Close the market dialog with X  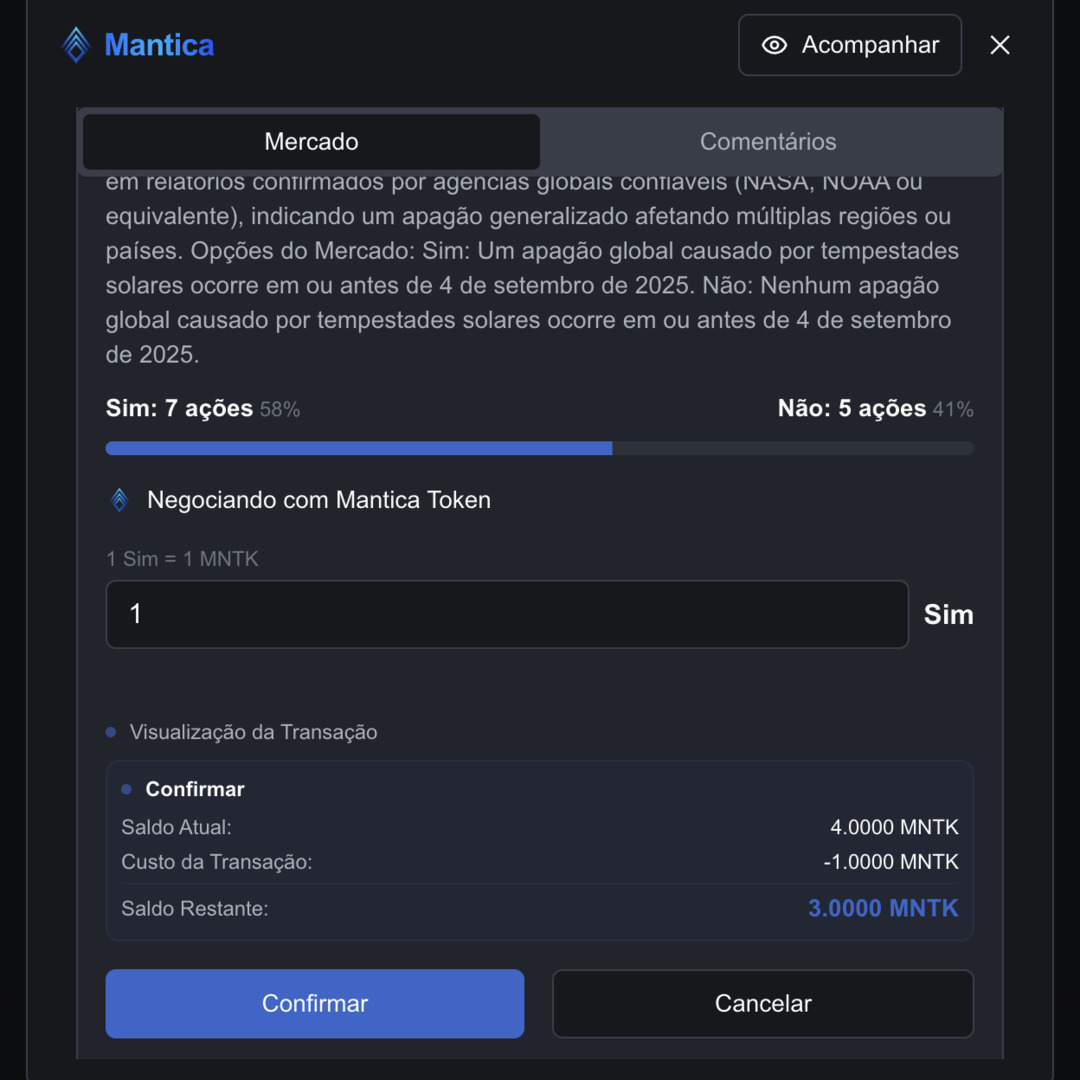click(1000, 45)
